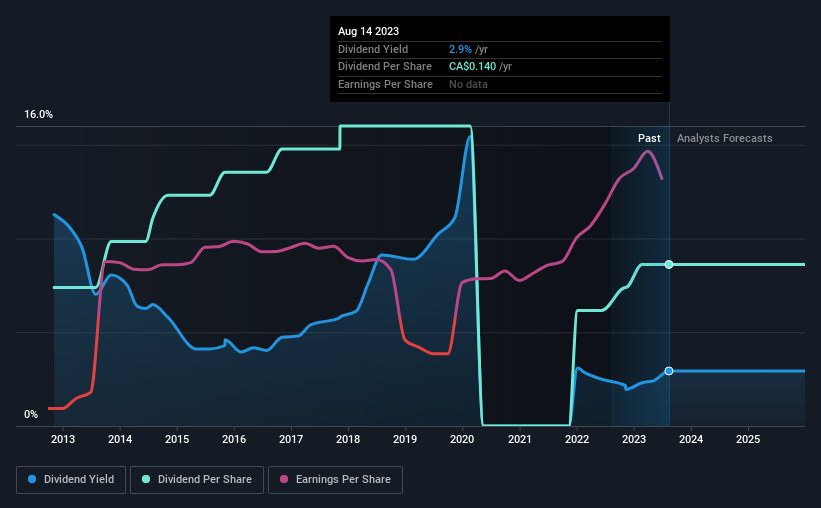Click the 'CA$0.140' dividend per share value
This screenshot has height=508, width=821.
(x=472, y=67)
